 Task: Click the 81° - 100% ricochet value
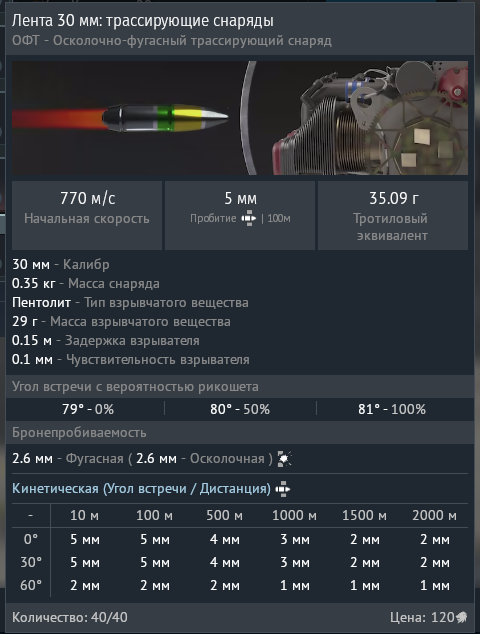pyautogui.click(x=392, y=410)
